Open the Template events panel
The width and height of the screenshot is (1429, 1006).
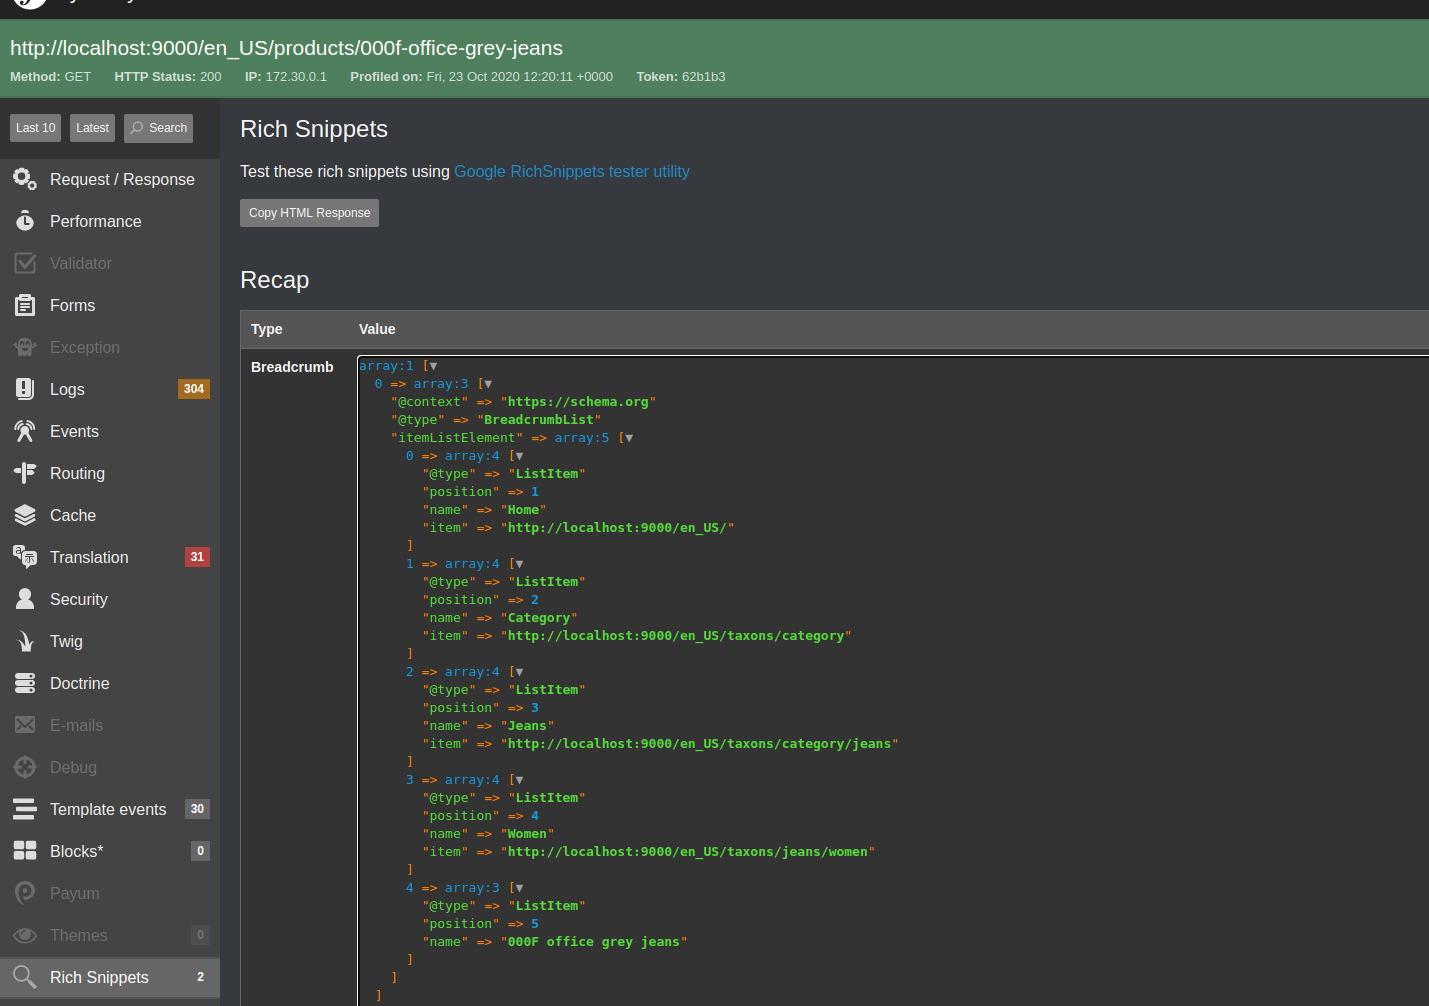coord(108,809)
